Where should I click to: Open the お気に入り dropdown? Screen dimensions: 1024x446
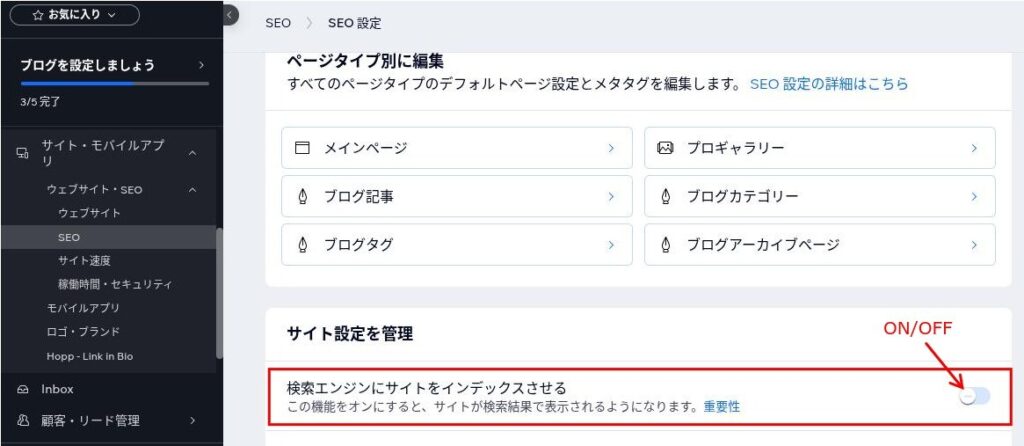[75, 15]
